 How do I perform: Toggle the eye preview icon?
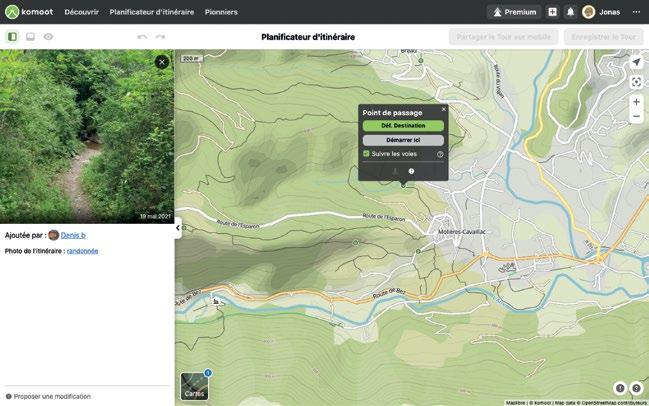(48, 37)
